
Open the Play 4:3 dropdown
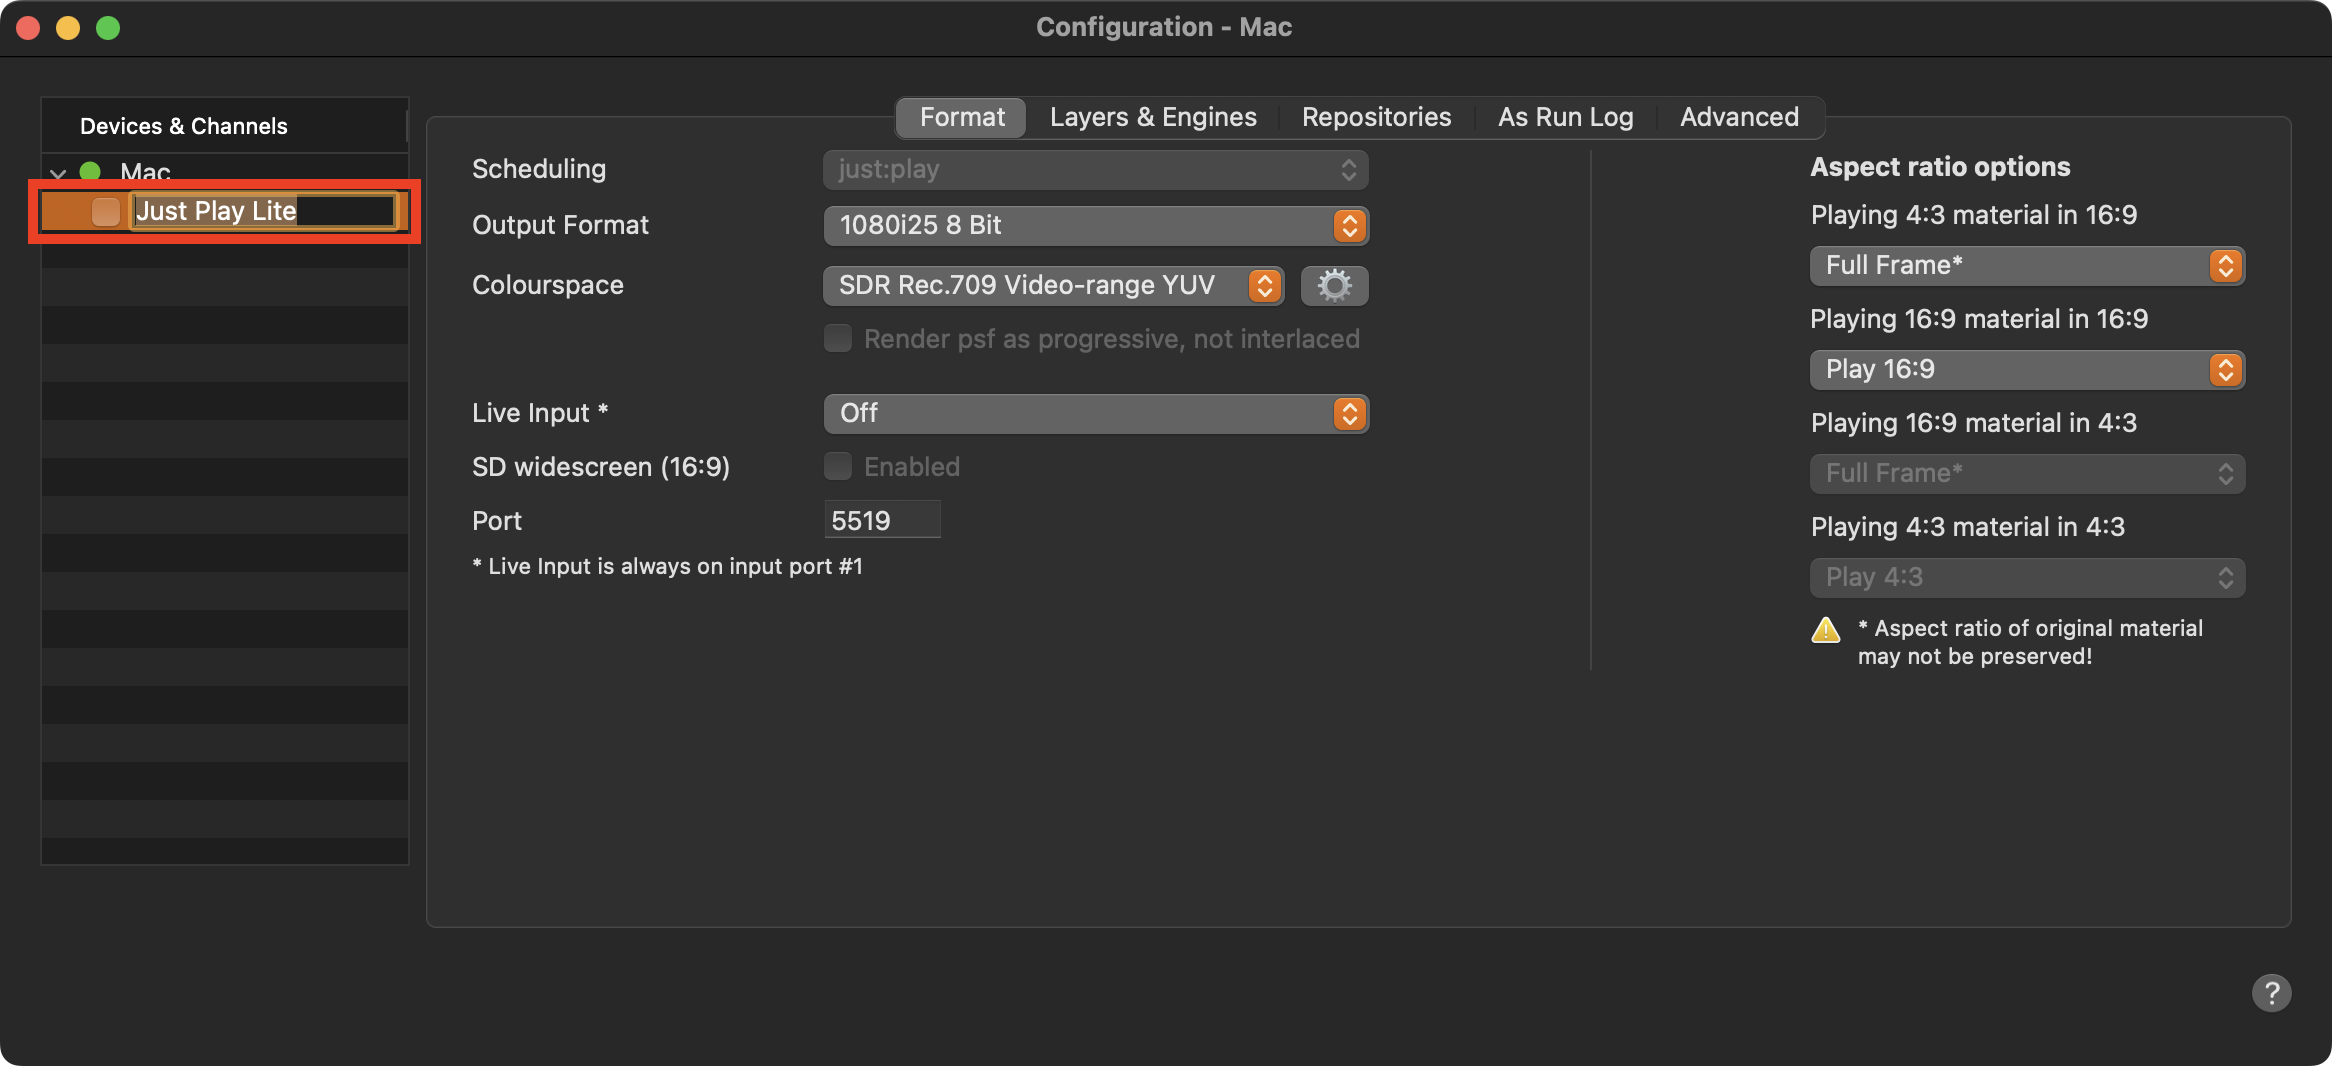point(2027,577)
